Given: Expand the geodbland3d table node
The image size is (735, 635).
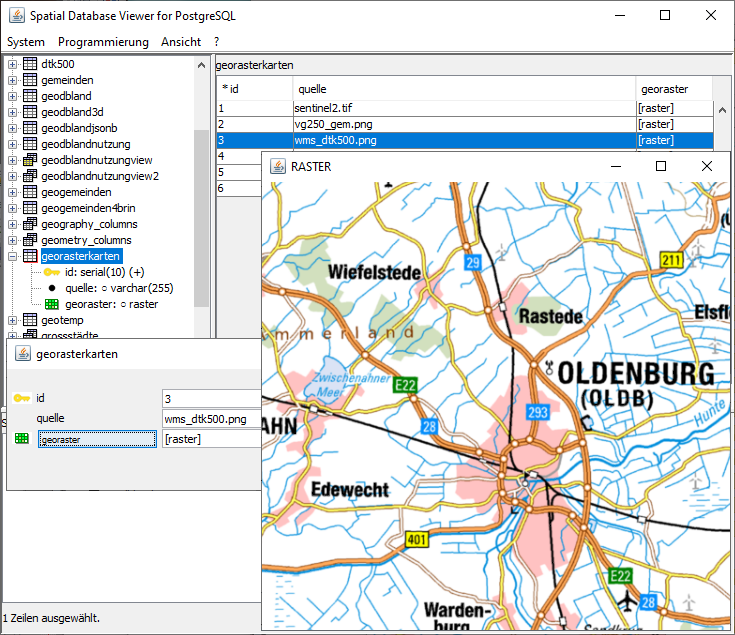Looking at the screenshot, I should click(13, 112).
